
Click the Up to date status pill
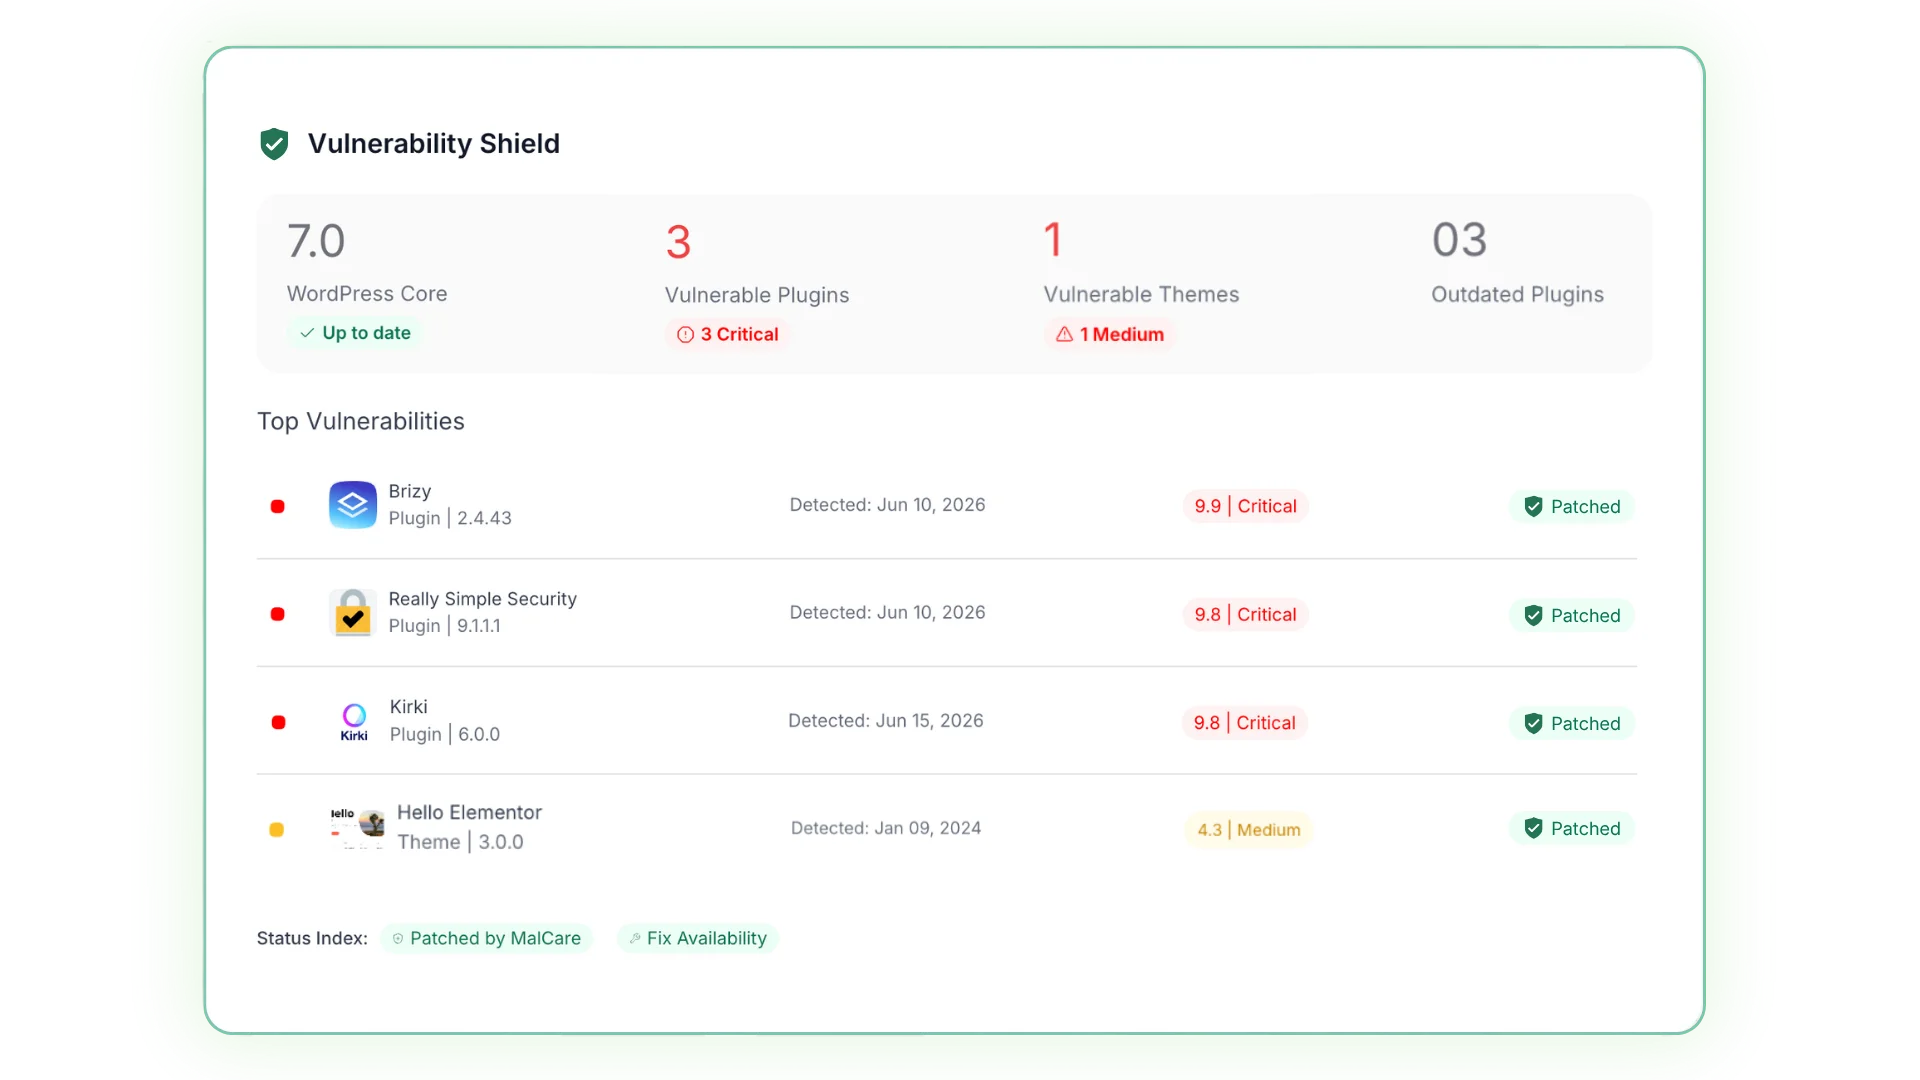pos(355,333)
